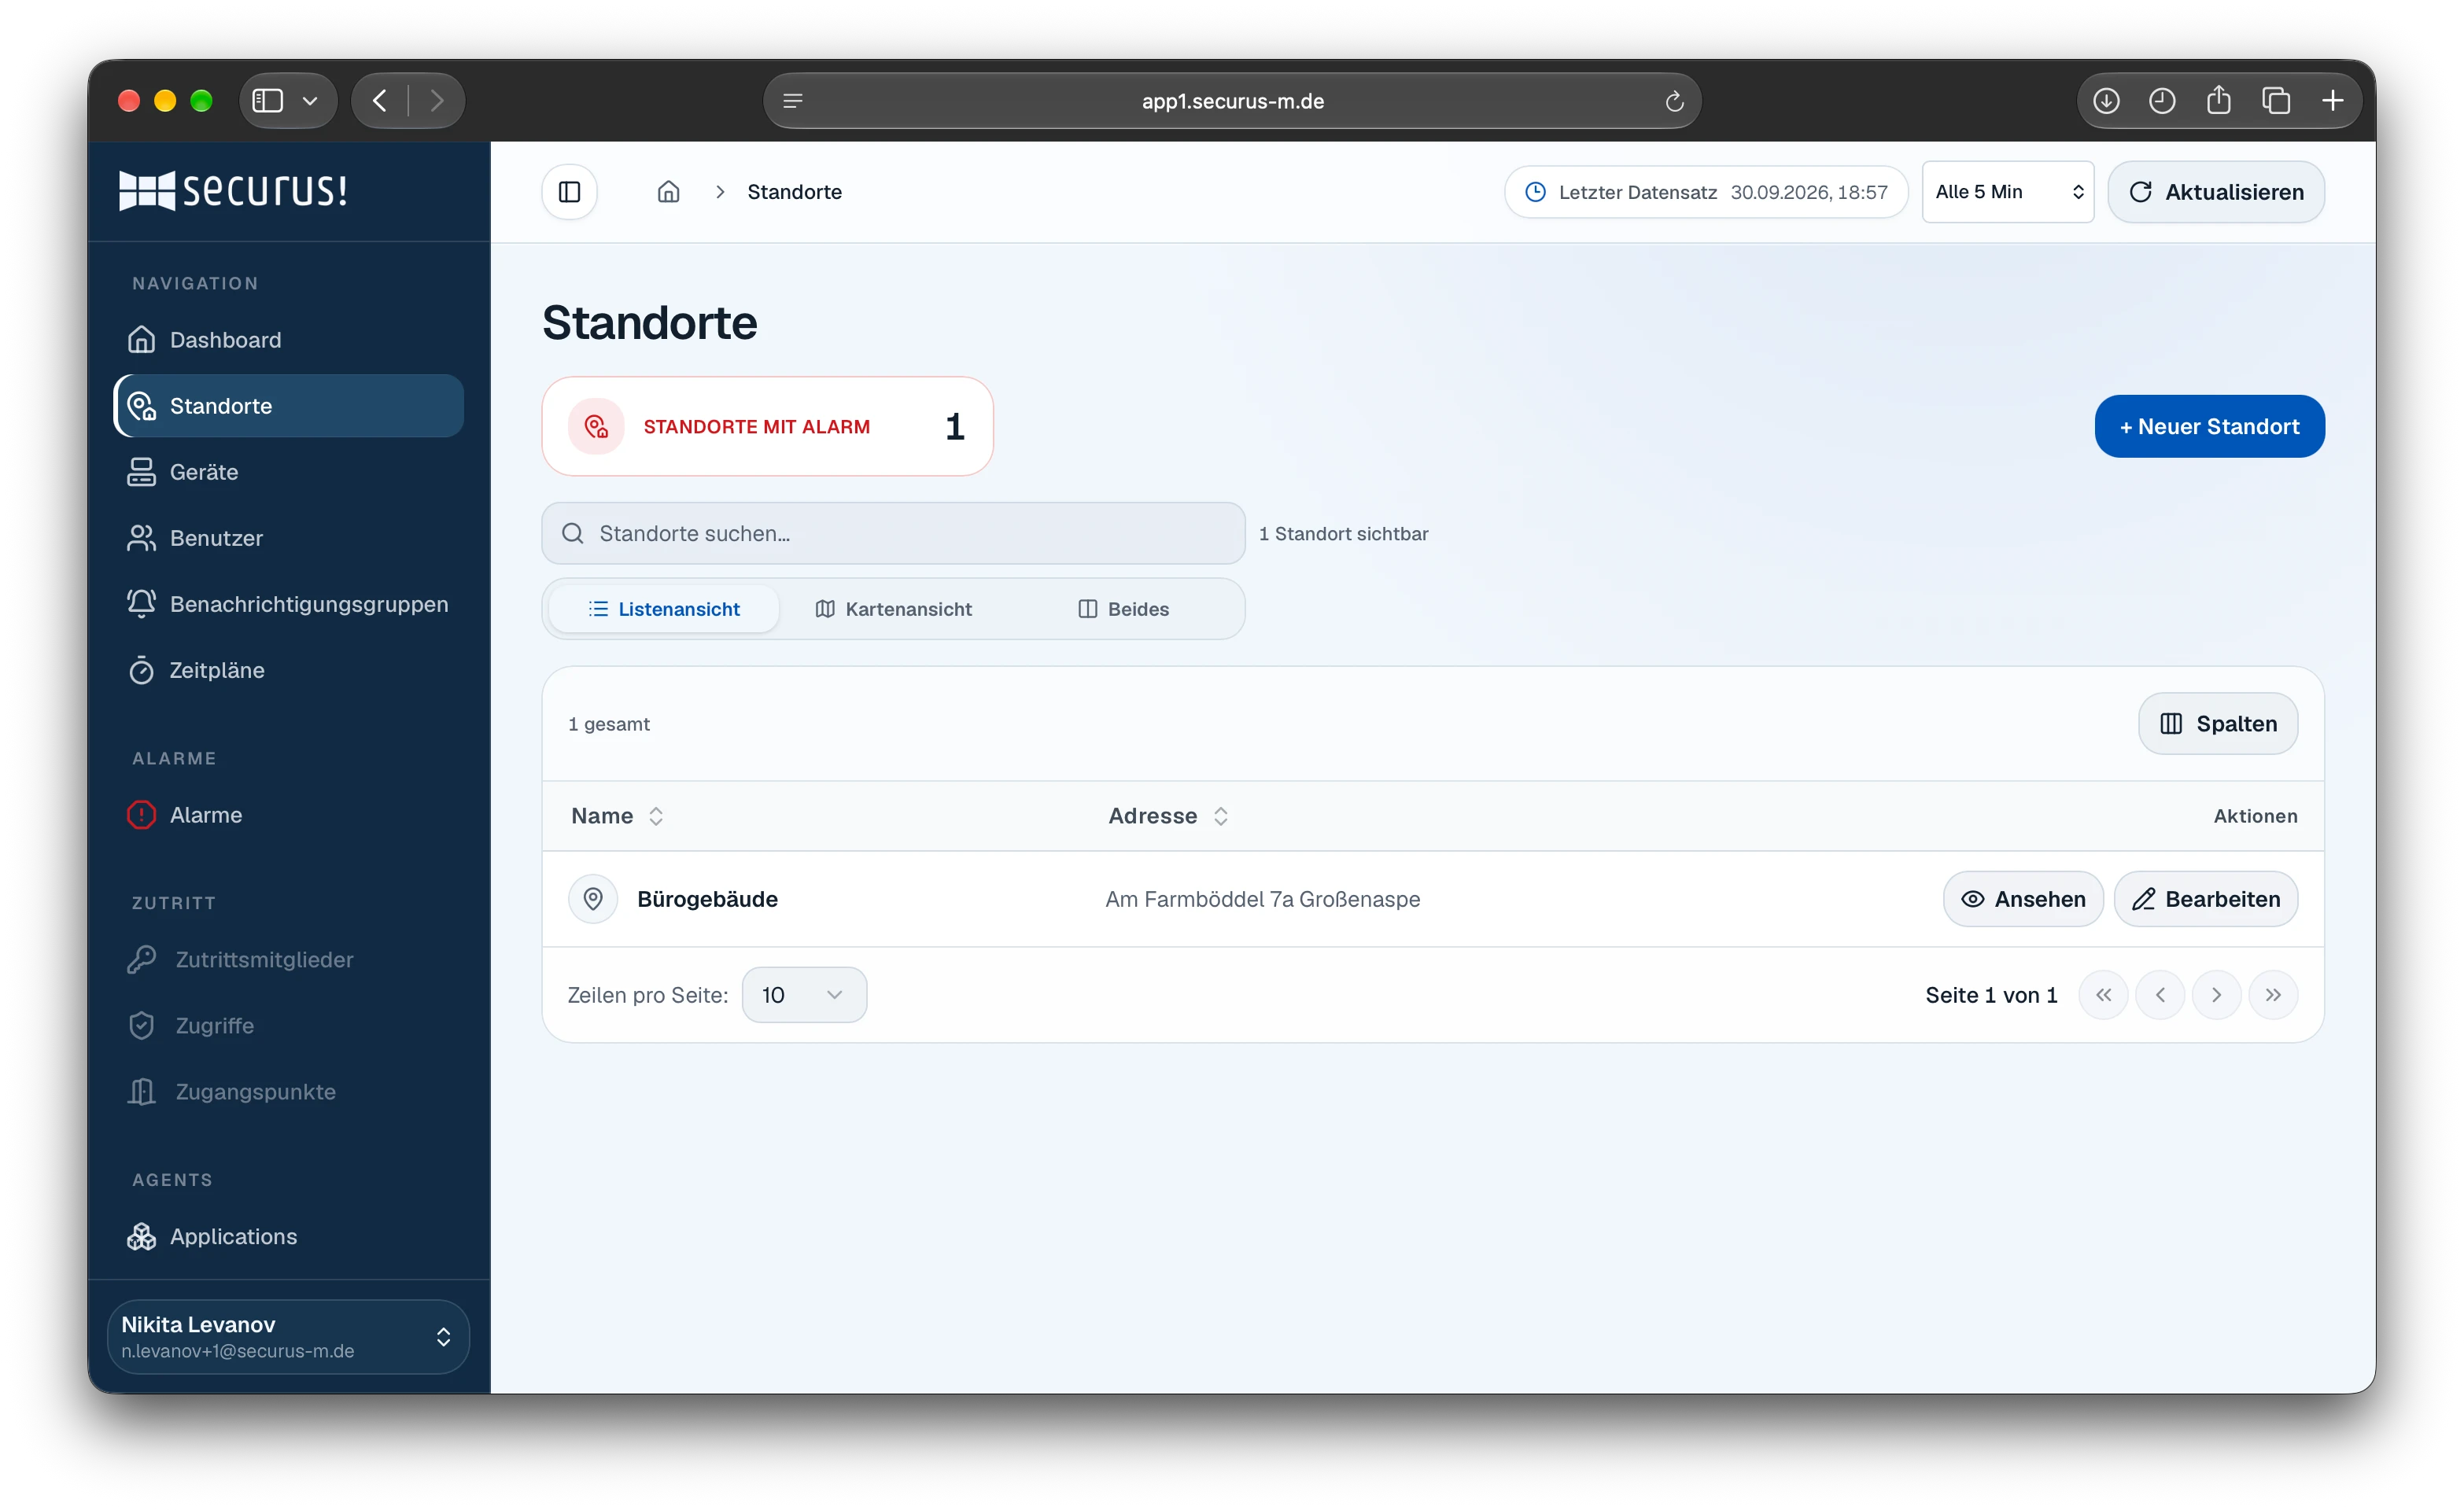Open Alarme in the sidebar
The image size is (2464, 1510).
pyautogui.click(x=288, y=815)
